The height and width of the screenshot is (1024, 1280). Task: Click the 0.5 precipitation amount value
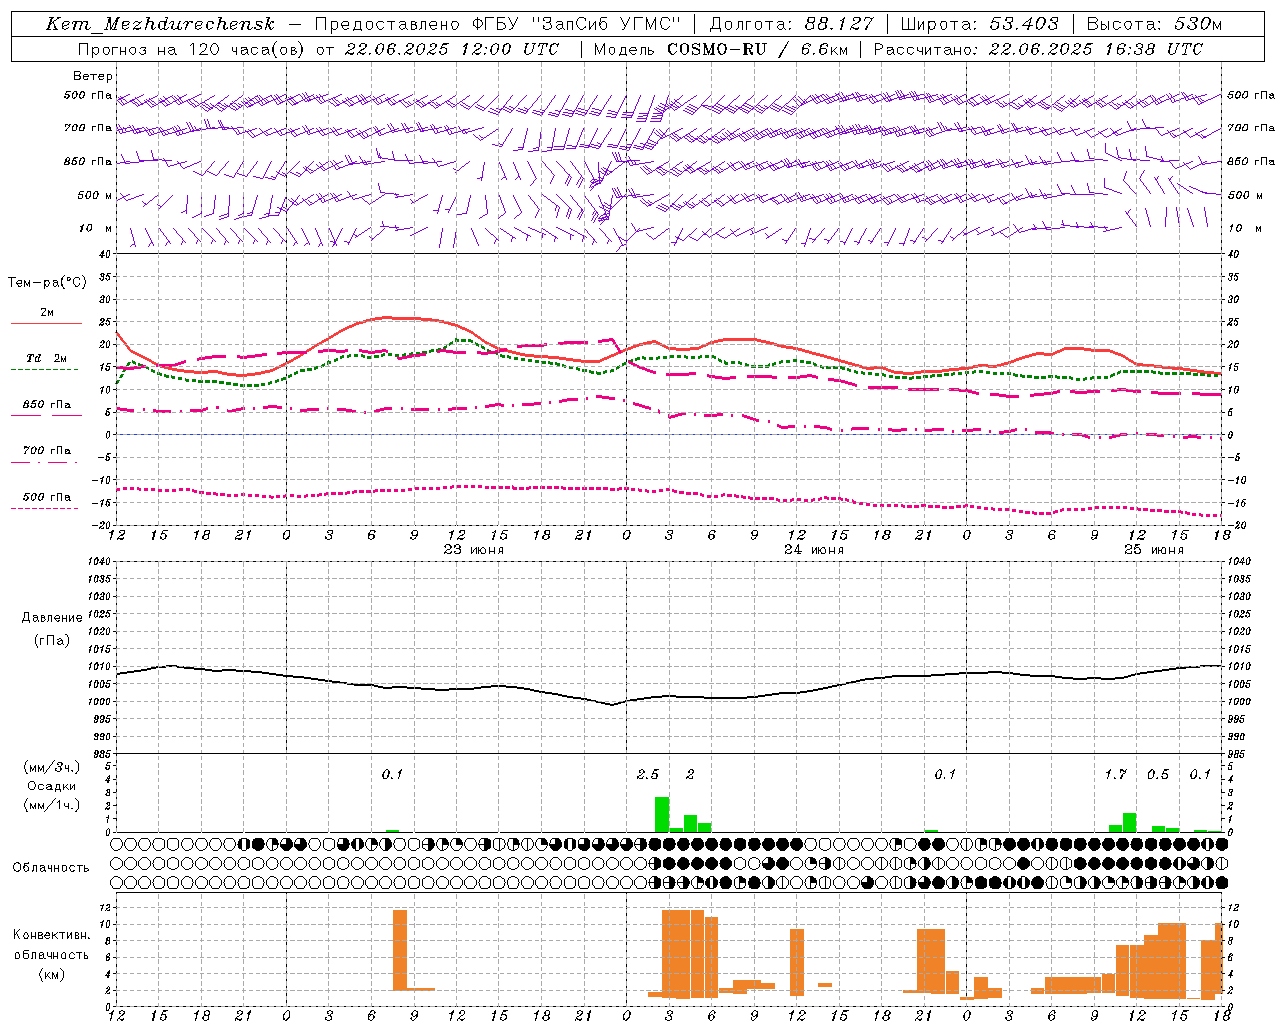click(1158, 775)
